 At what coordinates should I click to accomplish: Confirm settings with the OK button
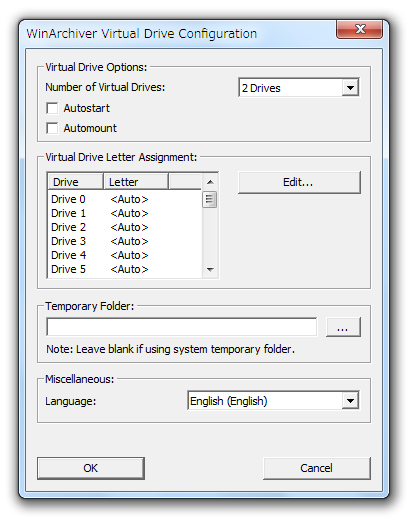click(91, 468)
